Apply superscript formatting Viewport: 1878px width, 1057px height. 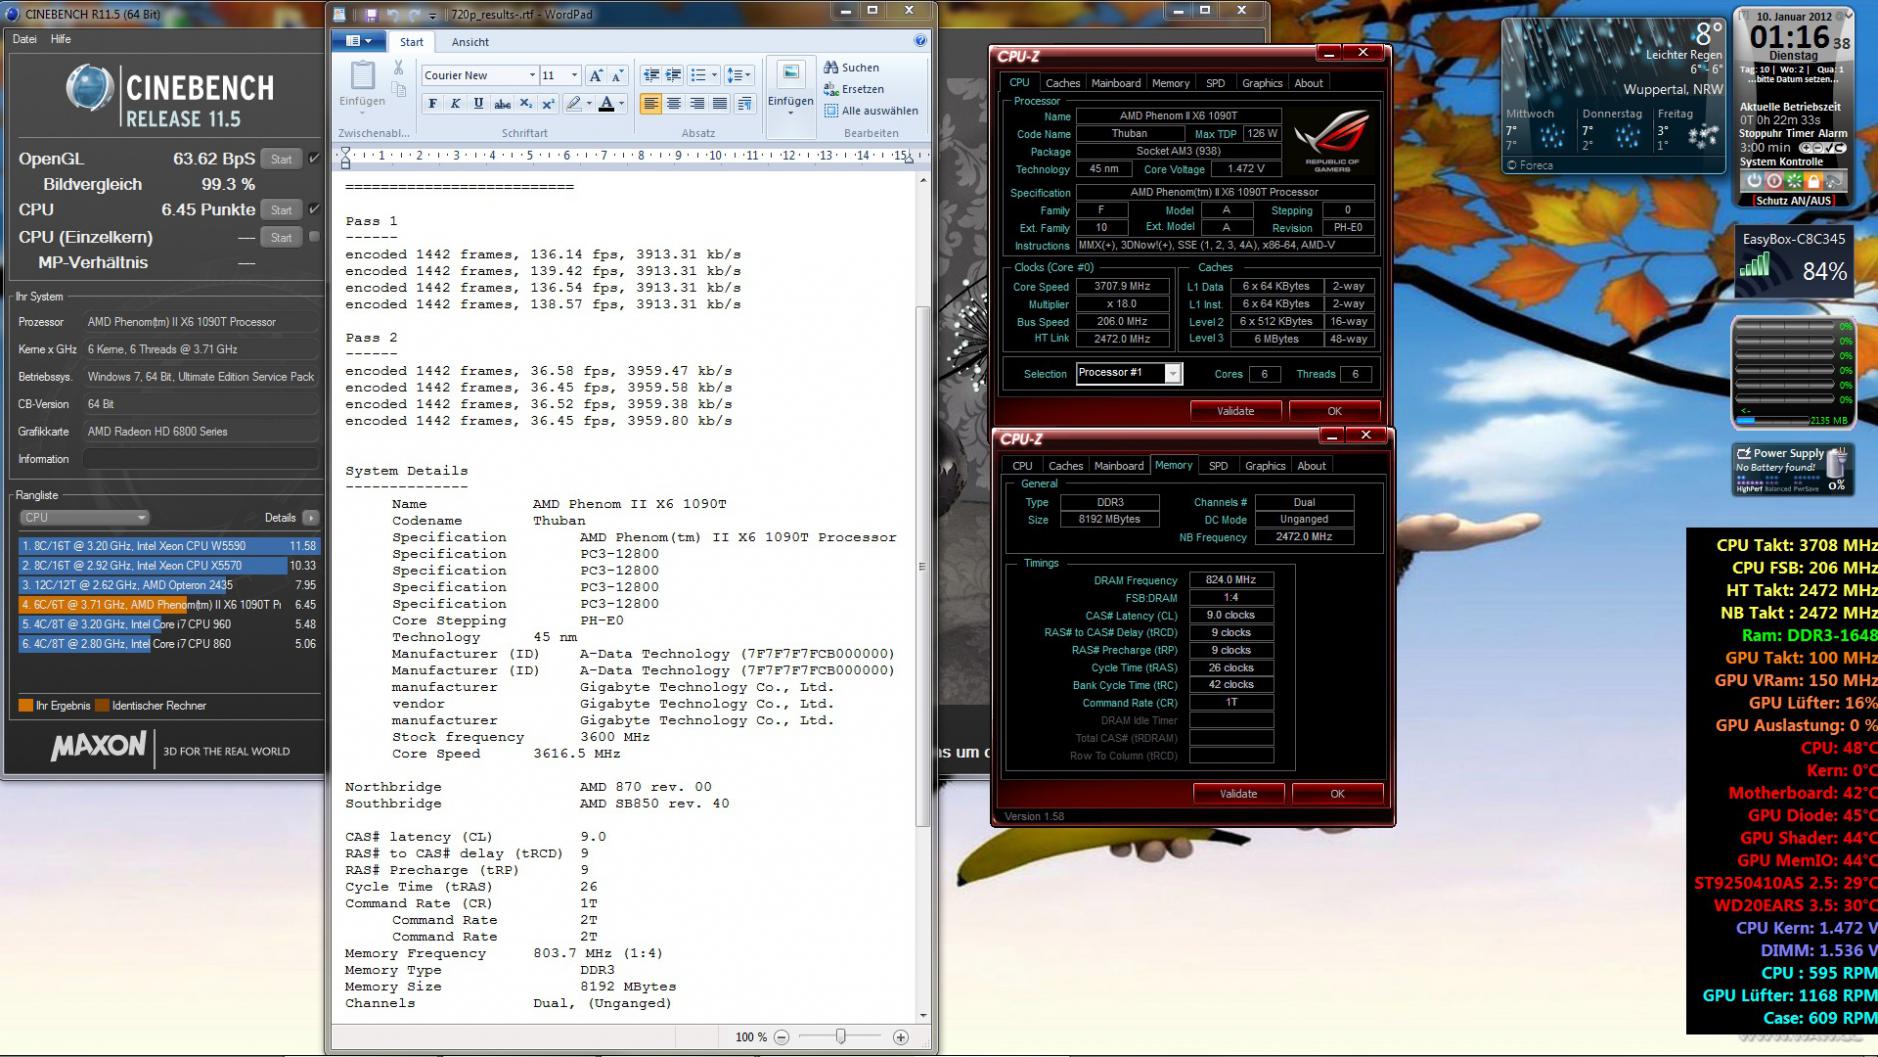tap(547, 104)
